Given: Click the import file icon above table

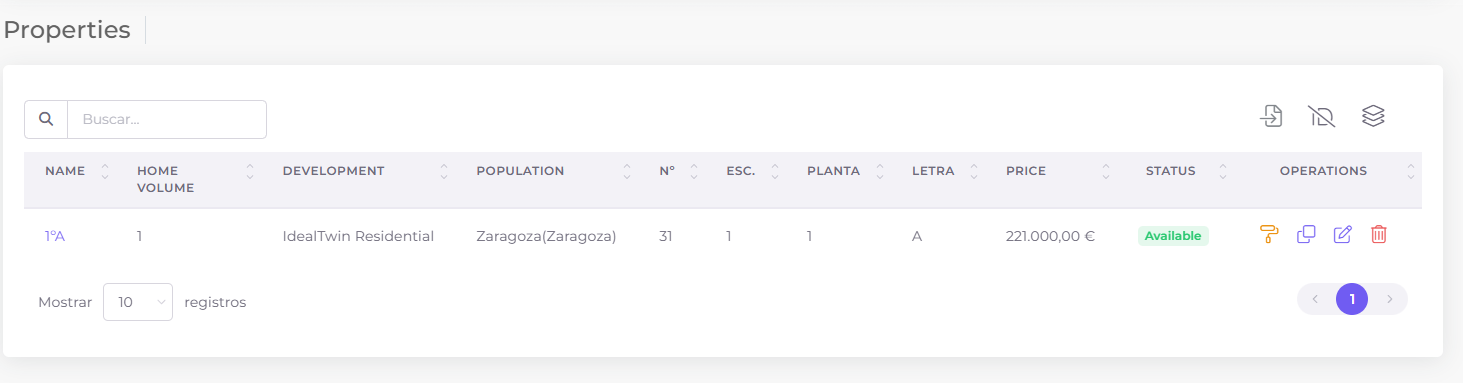Looking at the screenshot, I should point(1270,116).
